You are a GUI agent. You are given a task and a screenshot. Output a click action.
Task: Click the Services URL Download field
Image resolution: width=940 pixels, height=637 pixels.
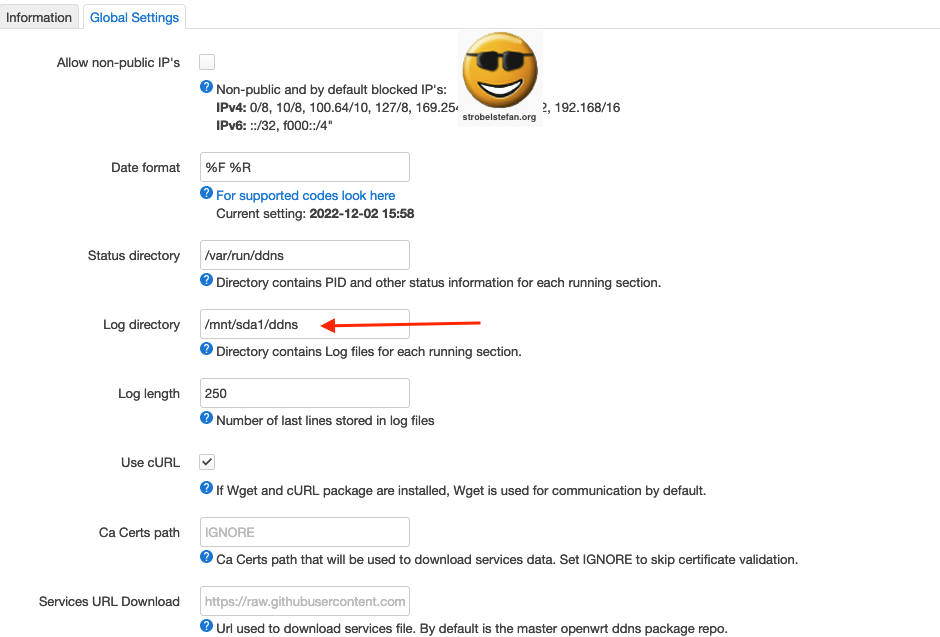(304, 600)
